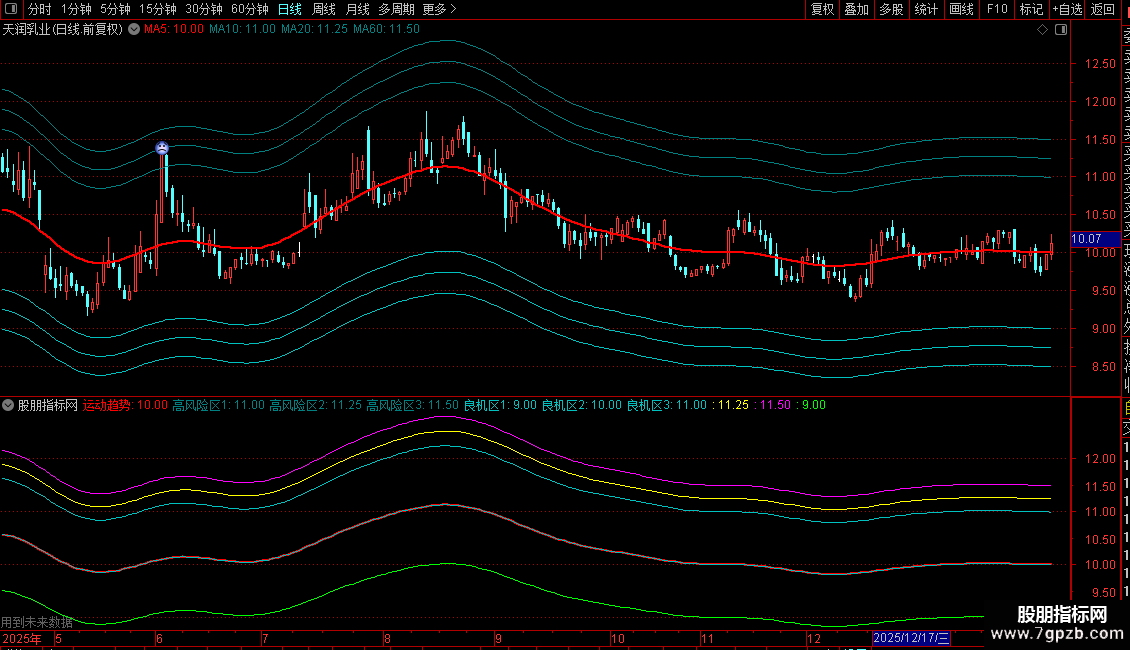Switch to the 月线 monthly period
1130x650 pixels.
[x=357, y=9]
